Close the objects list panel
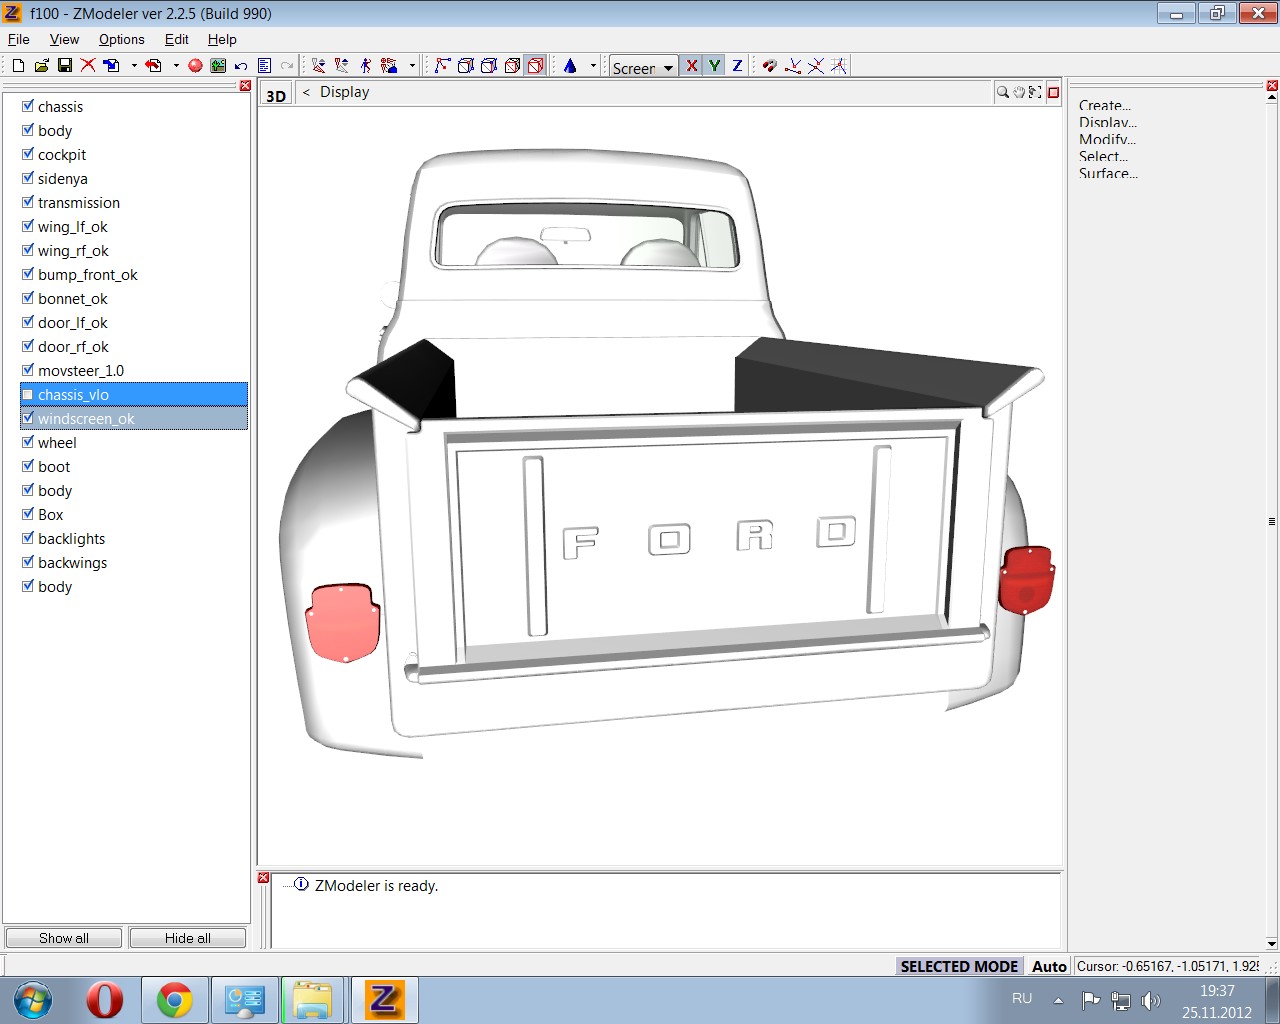Screen dimensions: 1280x1024 [245, 86]
